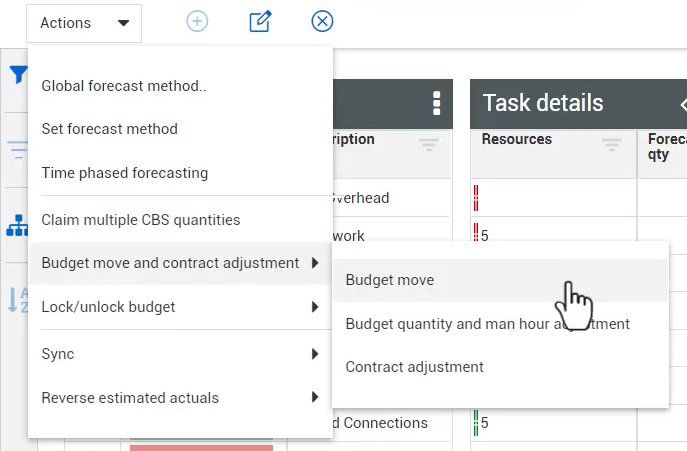Viewport: 687px width, 451px height.
Task: Click the edit pencil icon in toolbar
Action: 260,21
